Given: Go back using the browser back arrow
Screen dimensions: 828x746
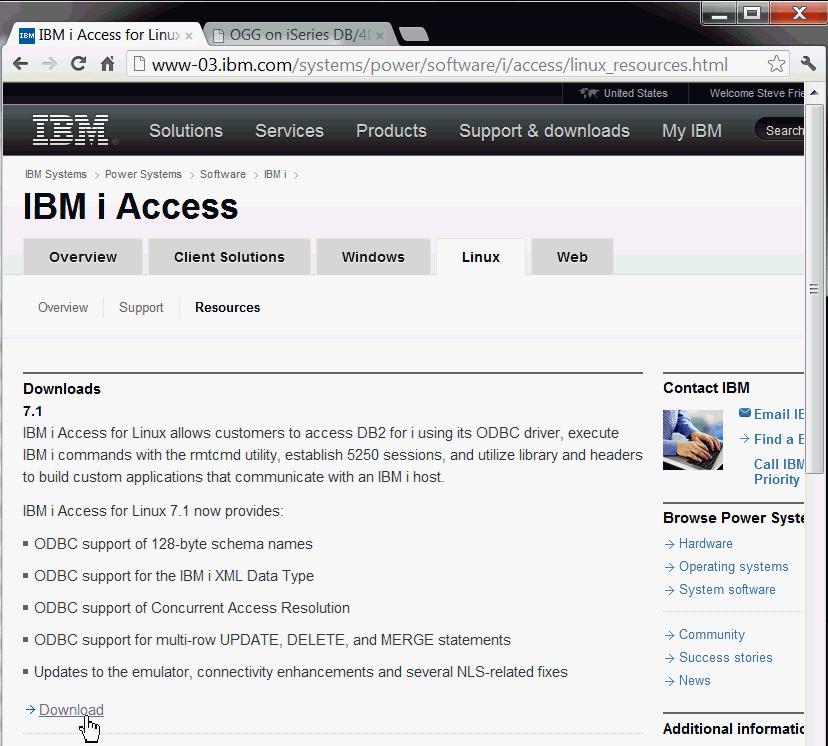Looking at the screenshot, I should 21,64.
